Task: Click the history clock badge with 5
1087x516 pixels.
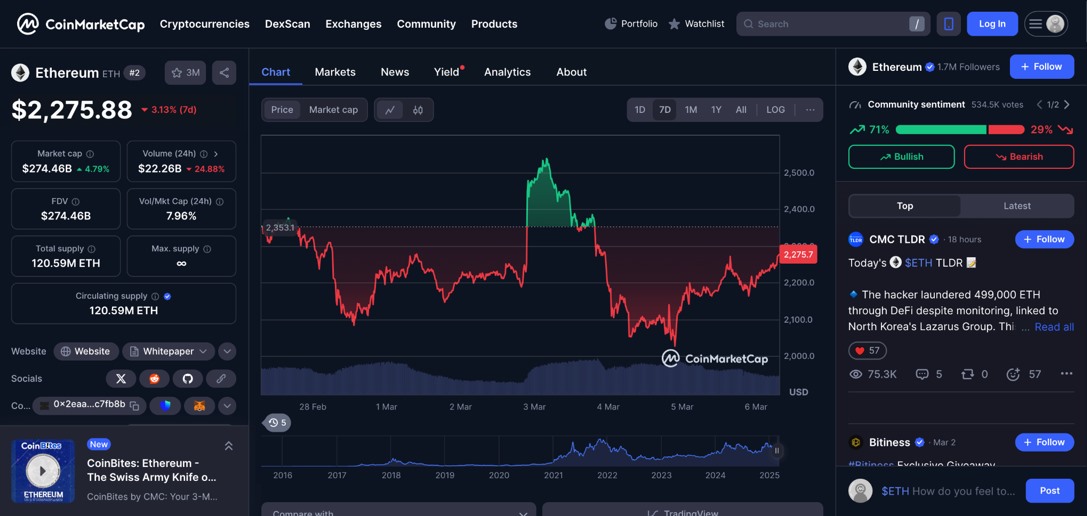Action: point(277,422)
